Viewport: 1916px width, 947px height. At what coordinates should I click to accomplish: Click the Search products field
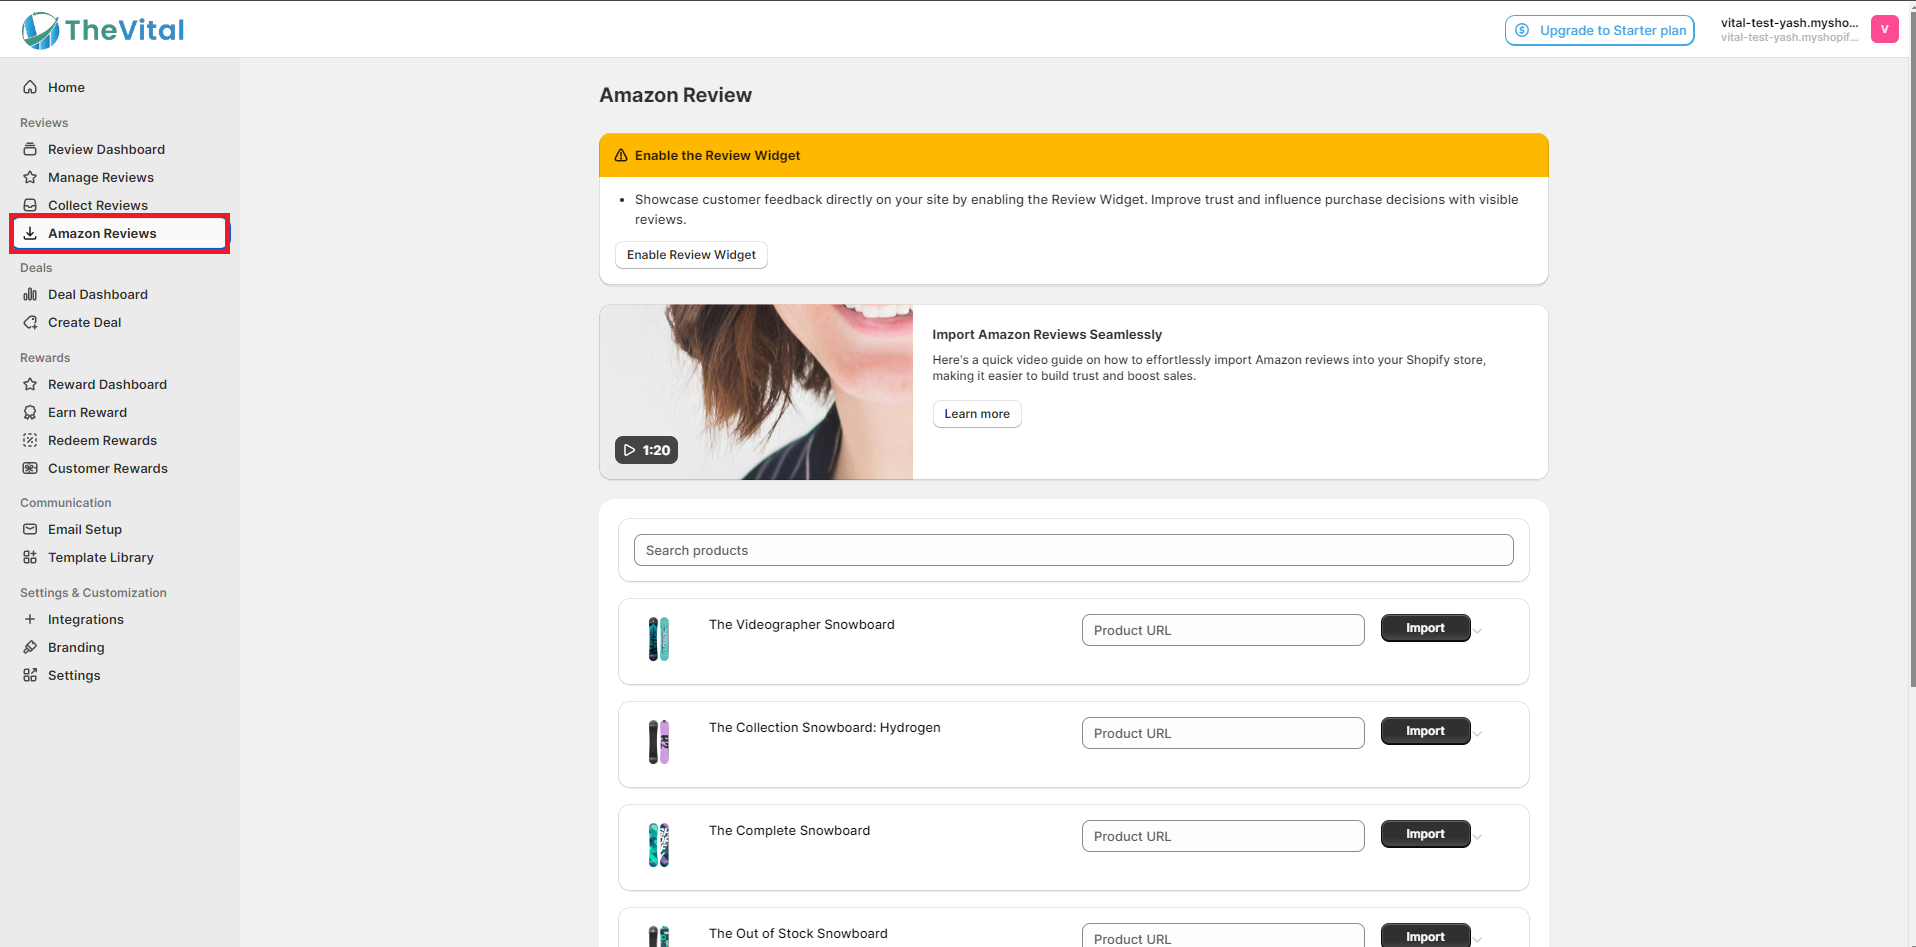coord(1073,550)
